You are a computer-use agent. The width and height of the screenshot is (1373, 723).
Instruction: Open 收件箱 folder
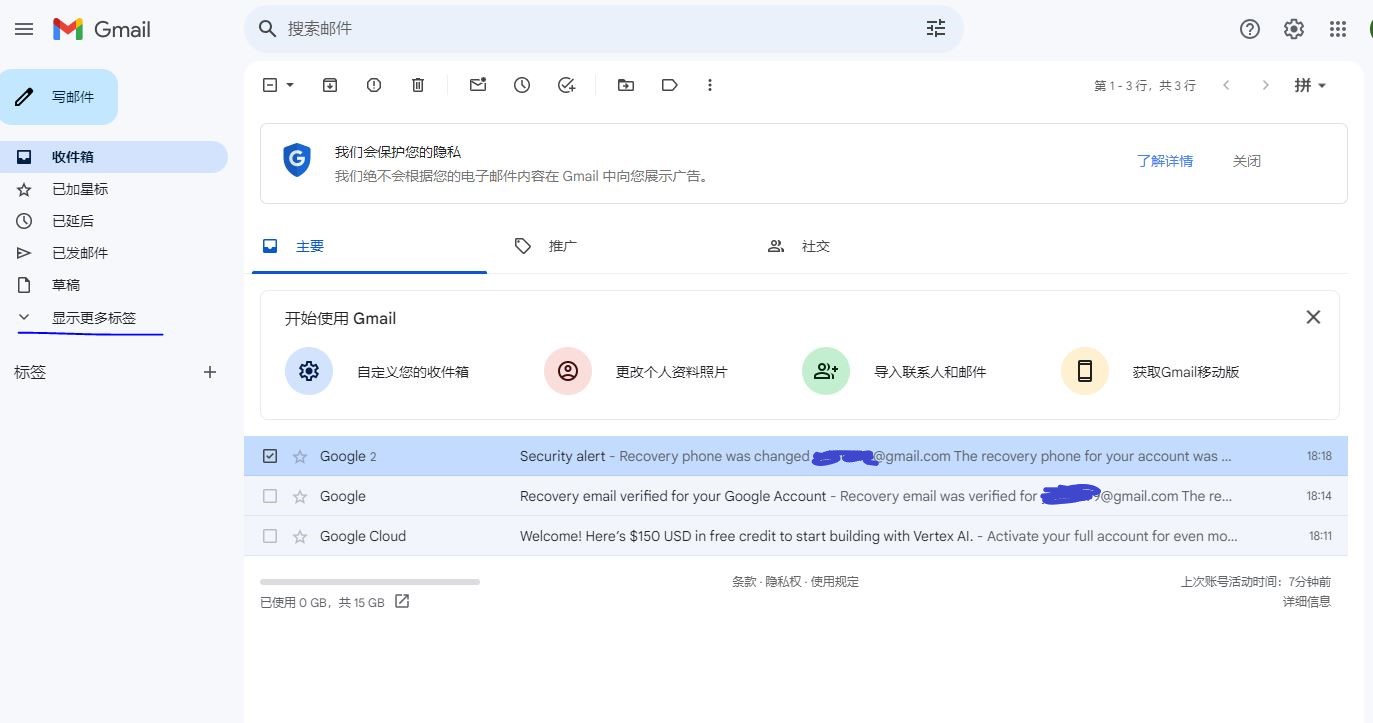114,157
